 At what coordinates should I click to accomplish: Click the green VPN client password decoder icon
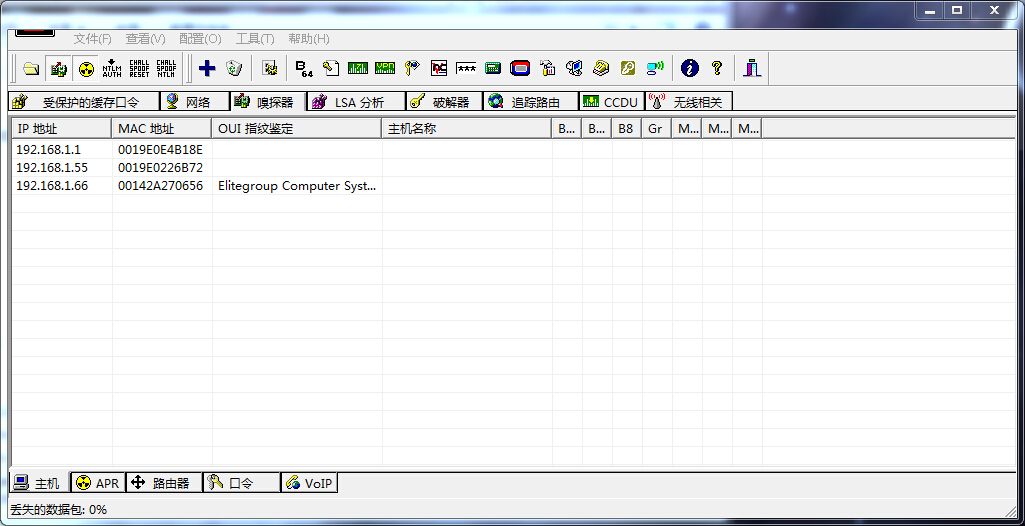[x=385, y=68]
